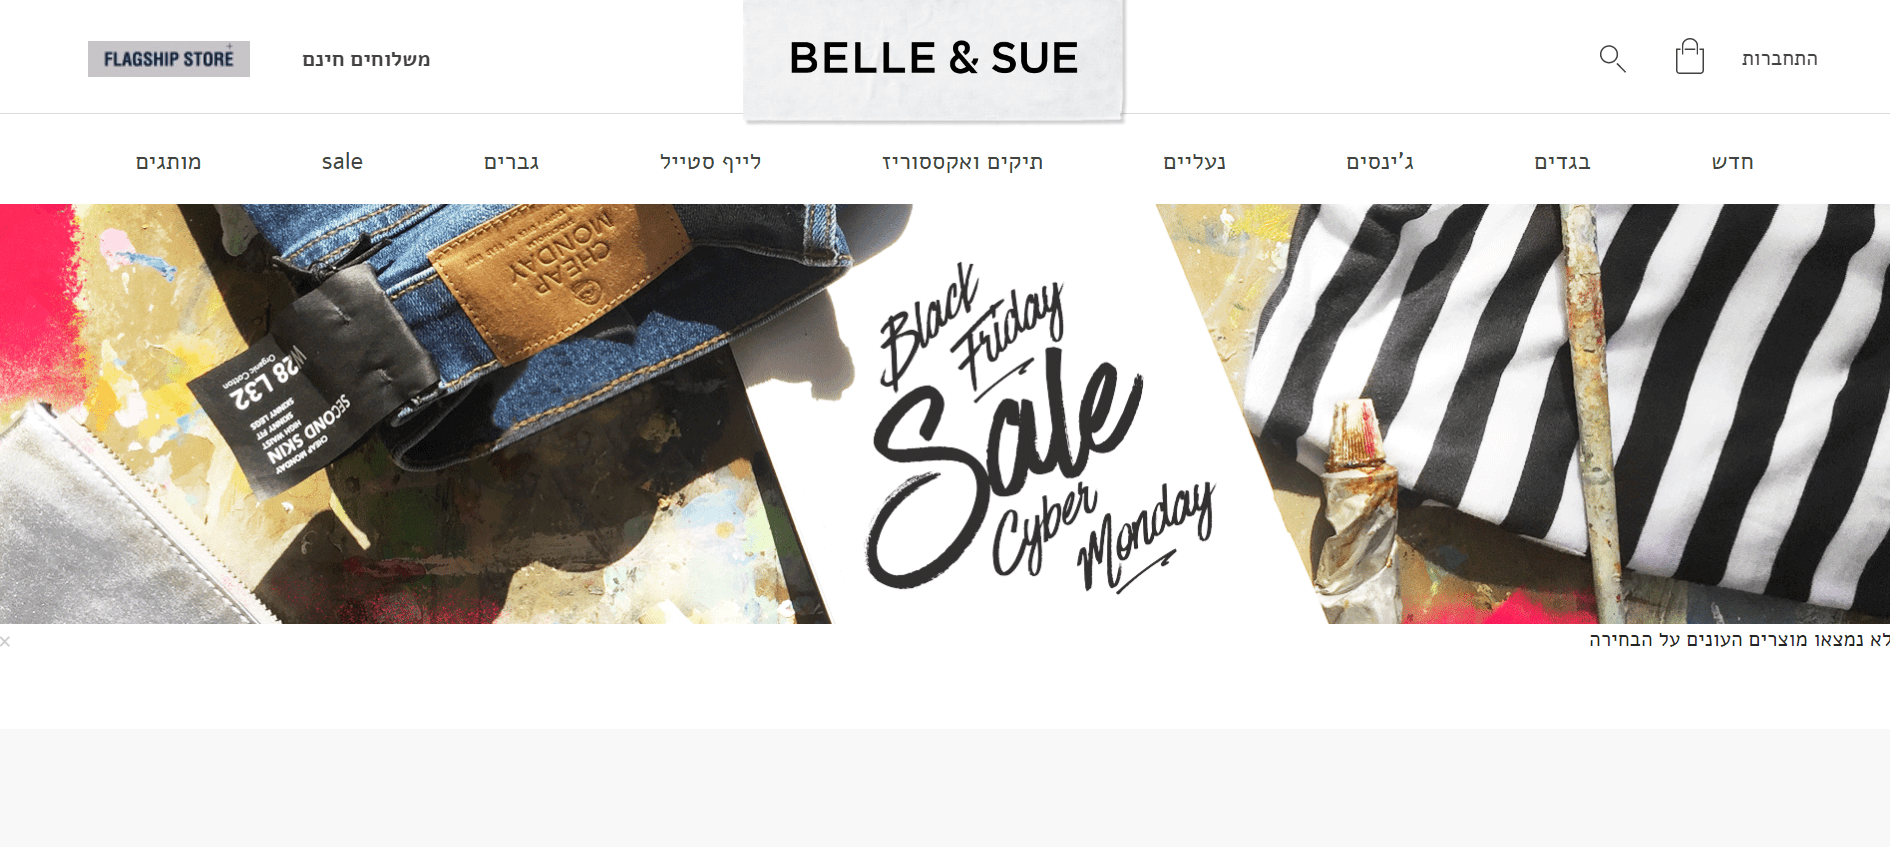Open the התחברות login link

pos(1779,59)
